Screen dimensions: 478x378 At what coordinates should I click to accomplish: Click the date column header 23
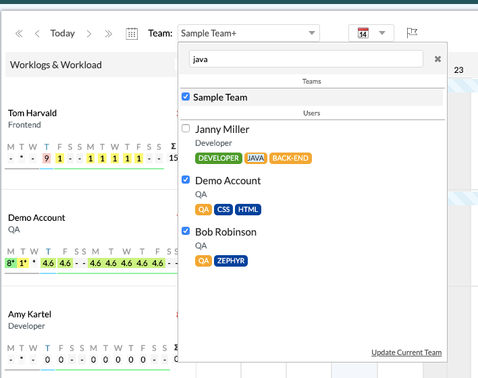[459, 70]
